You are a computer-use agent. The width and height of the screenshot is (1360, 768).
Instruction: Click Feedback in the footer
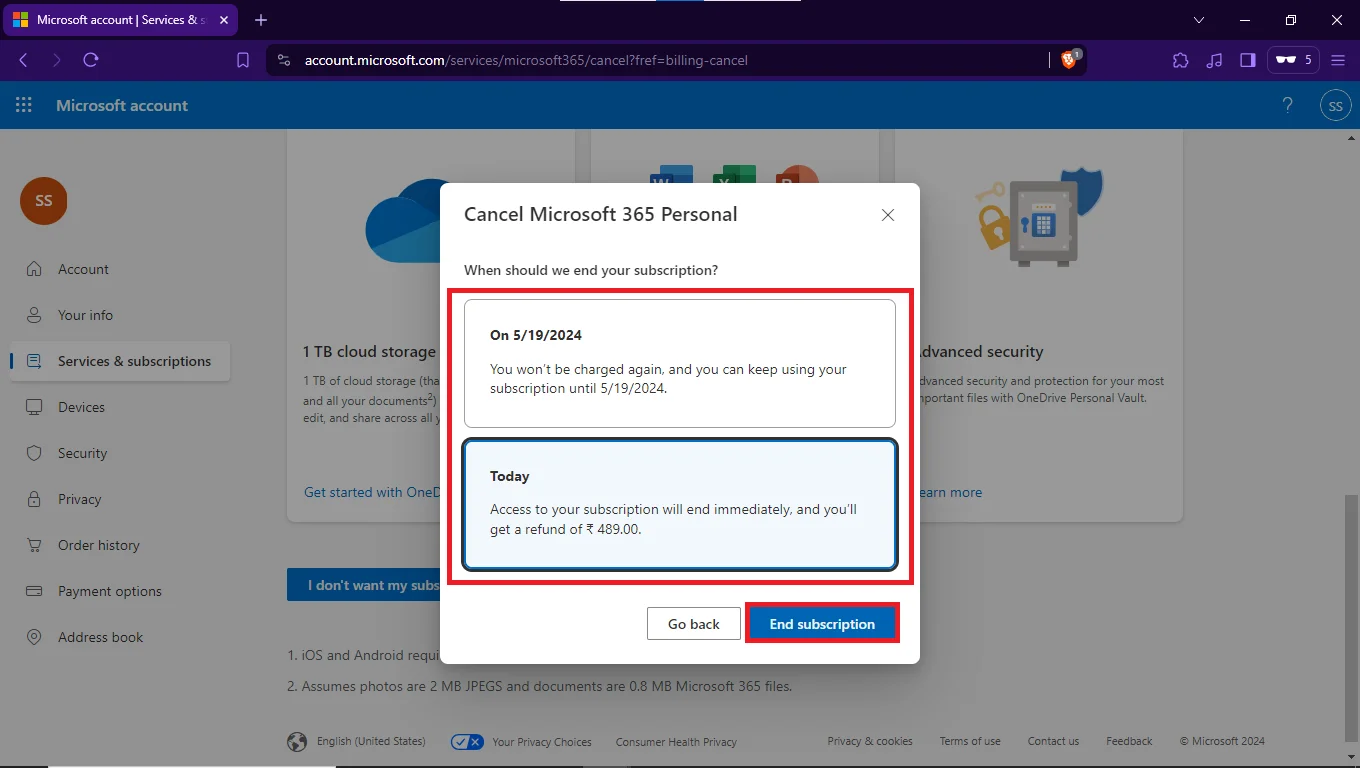1129,741
